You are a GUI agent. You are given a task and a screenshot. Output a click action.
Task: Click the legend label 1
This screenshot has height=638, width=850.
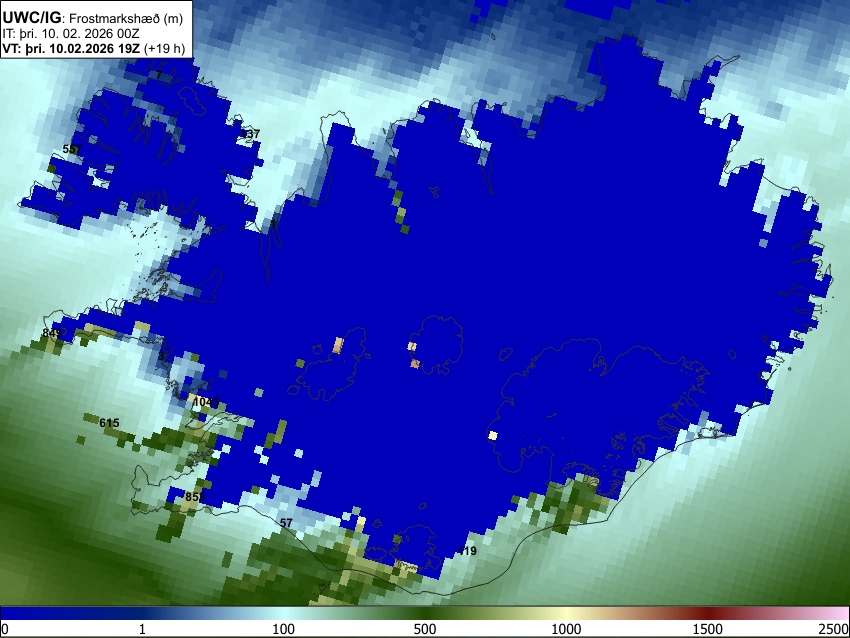click(x=142, y=629)
